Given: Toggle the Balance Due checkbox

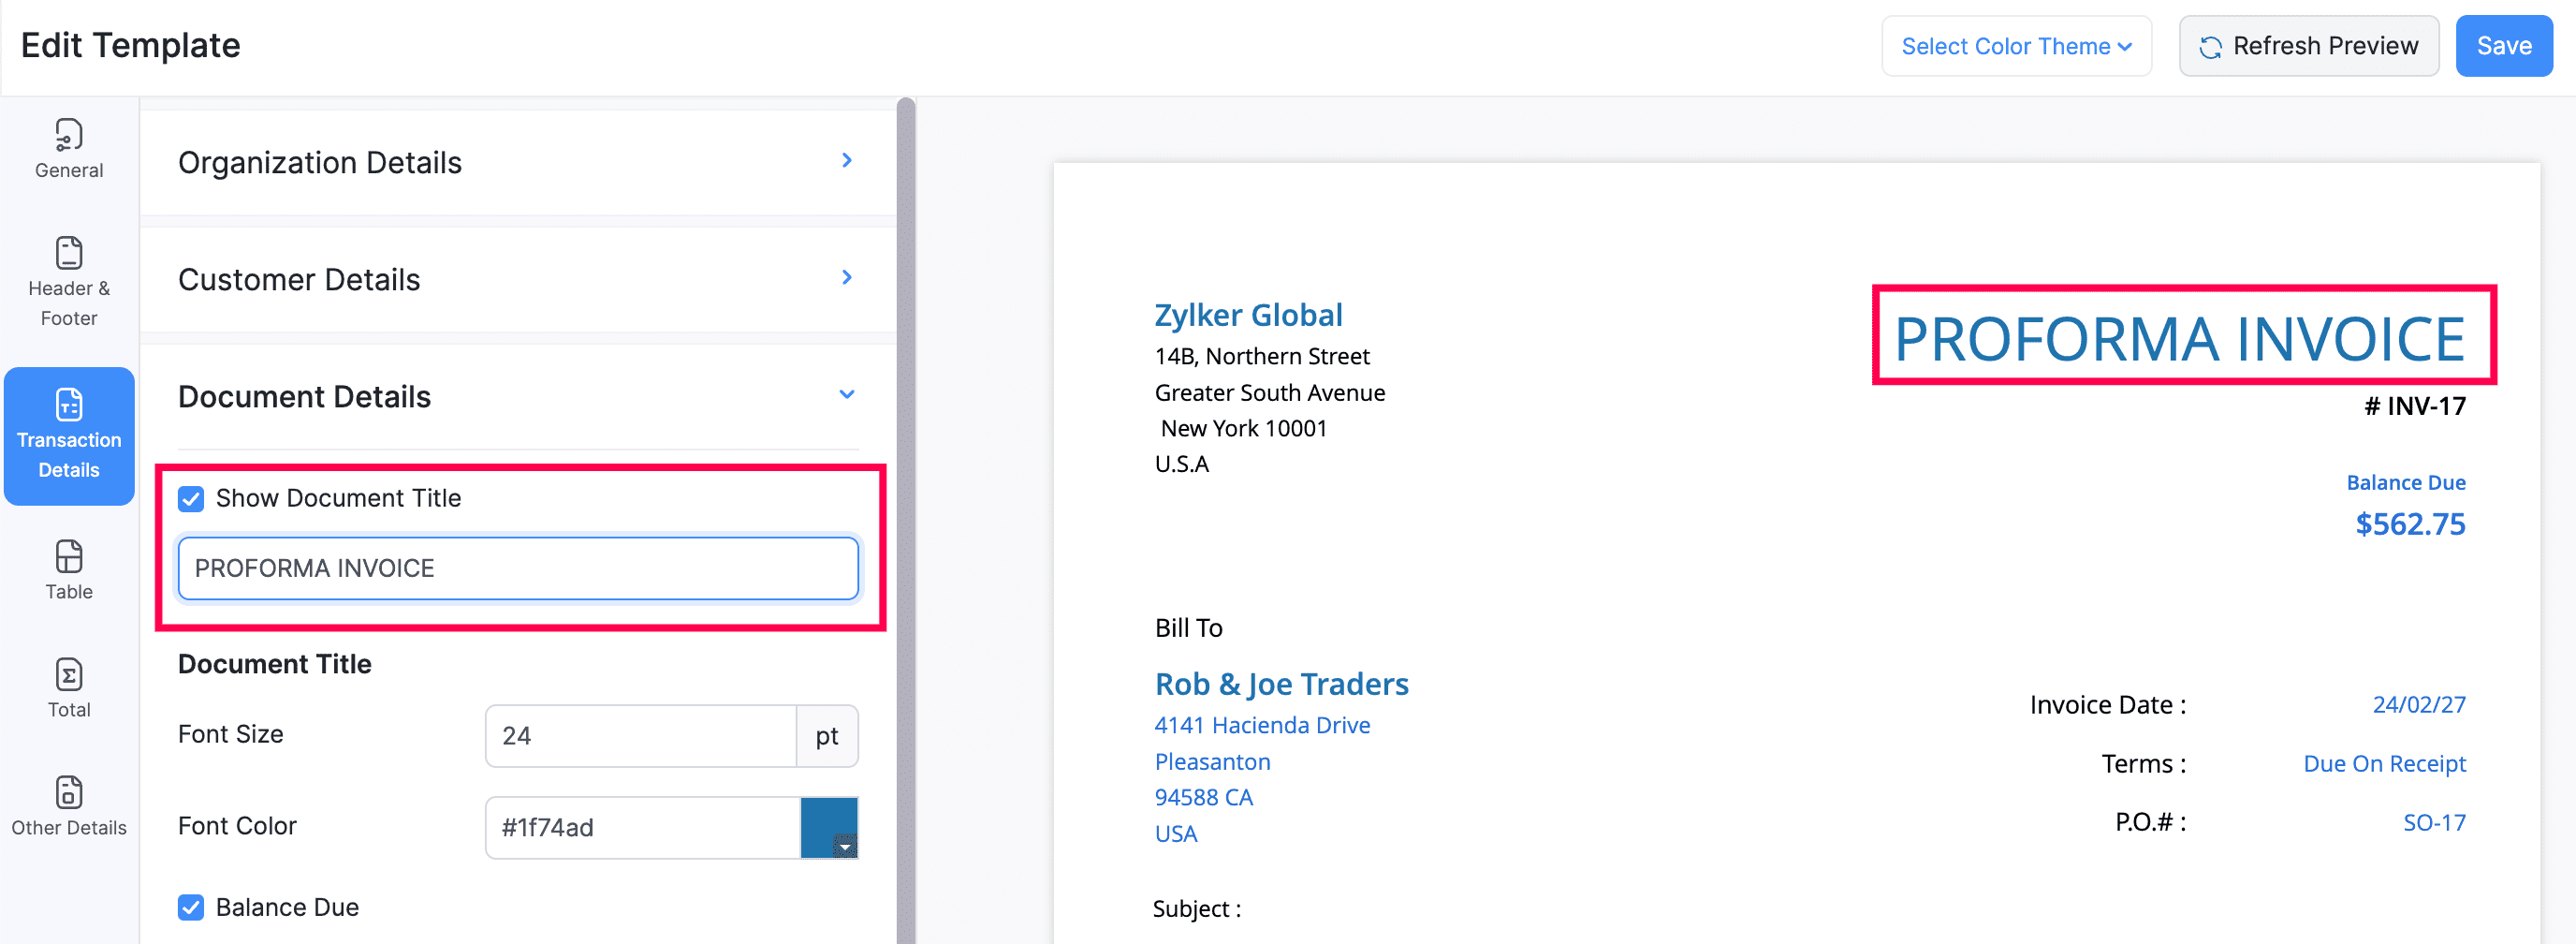Looking at the screenshot, I should pyautogui.click(x=191, y=907).
